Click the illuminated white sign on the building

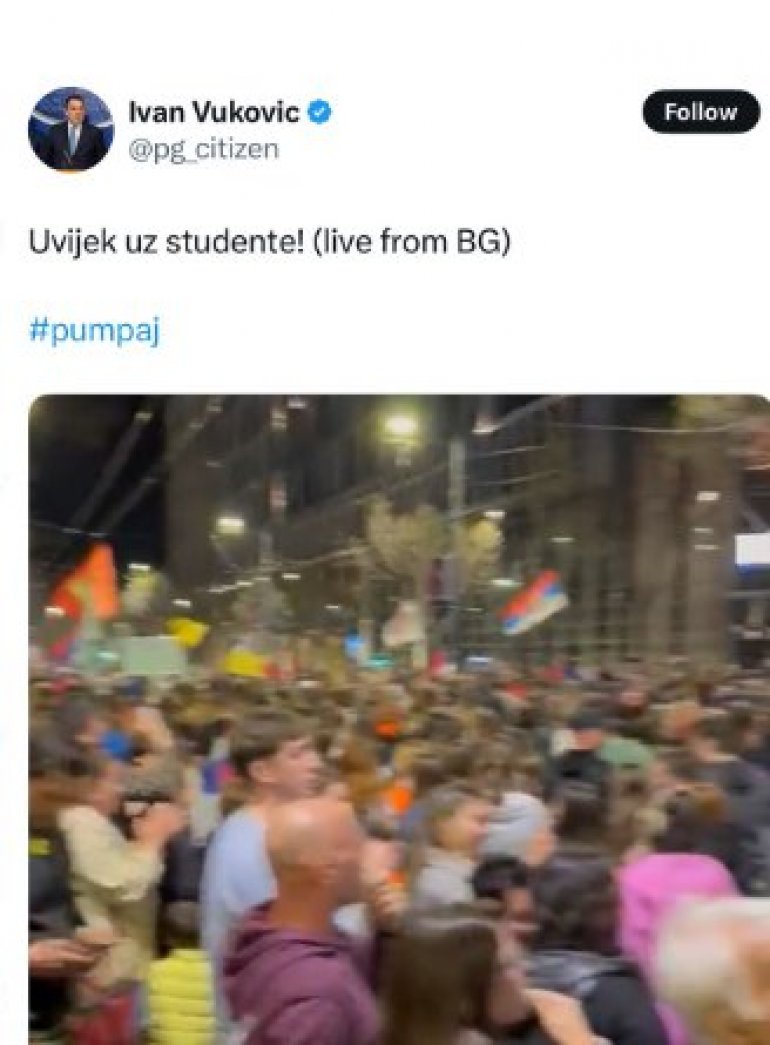click(x=752, y=551)
